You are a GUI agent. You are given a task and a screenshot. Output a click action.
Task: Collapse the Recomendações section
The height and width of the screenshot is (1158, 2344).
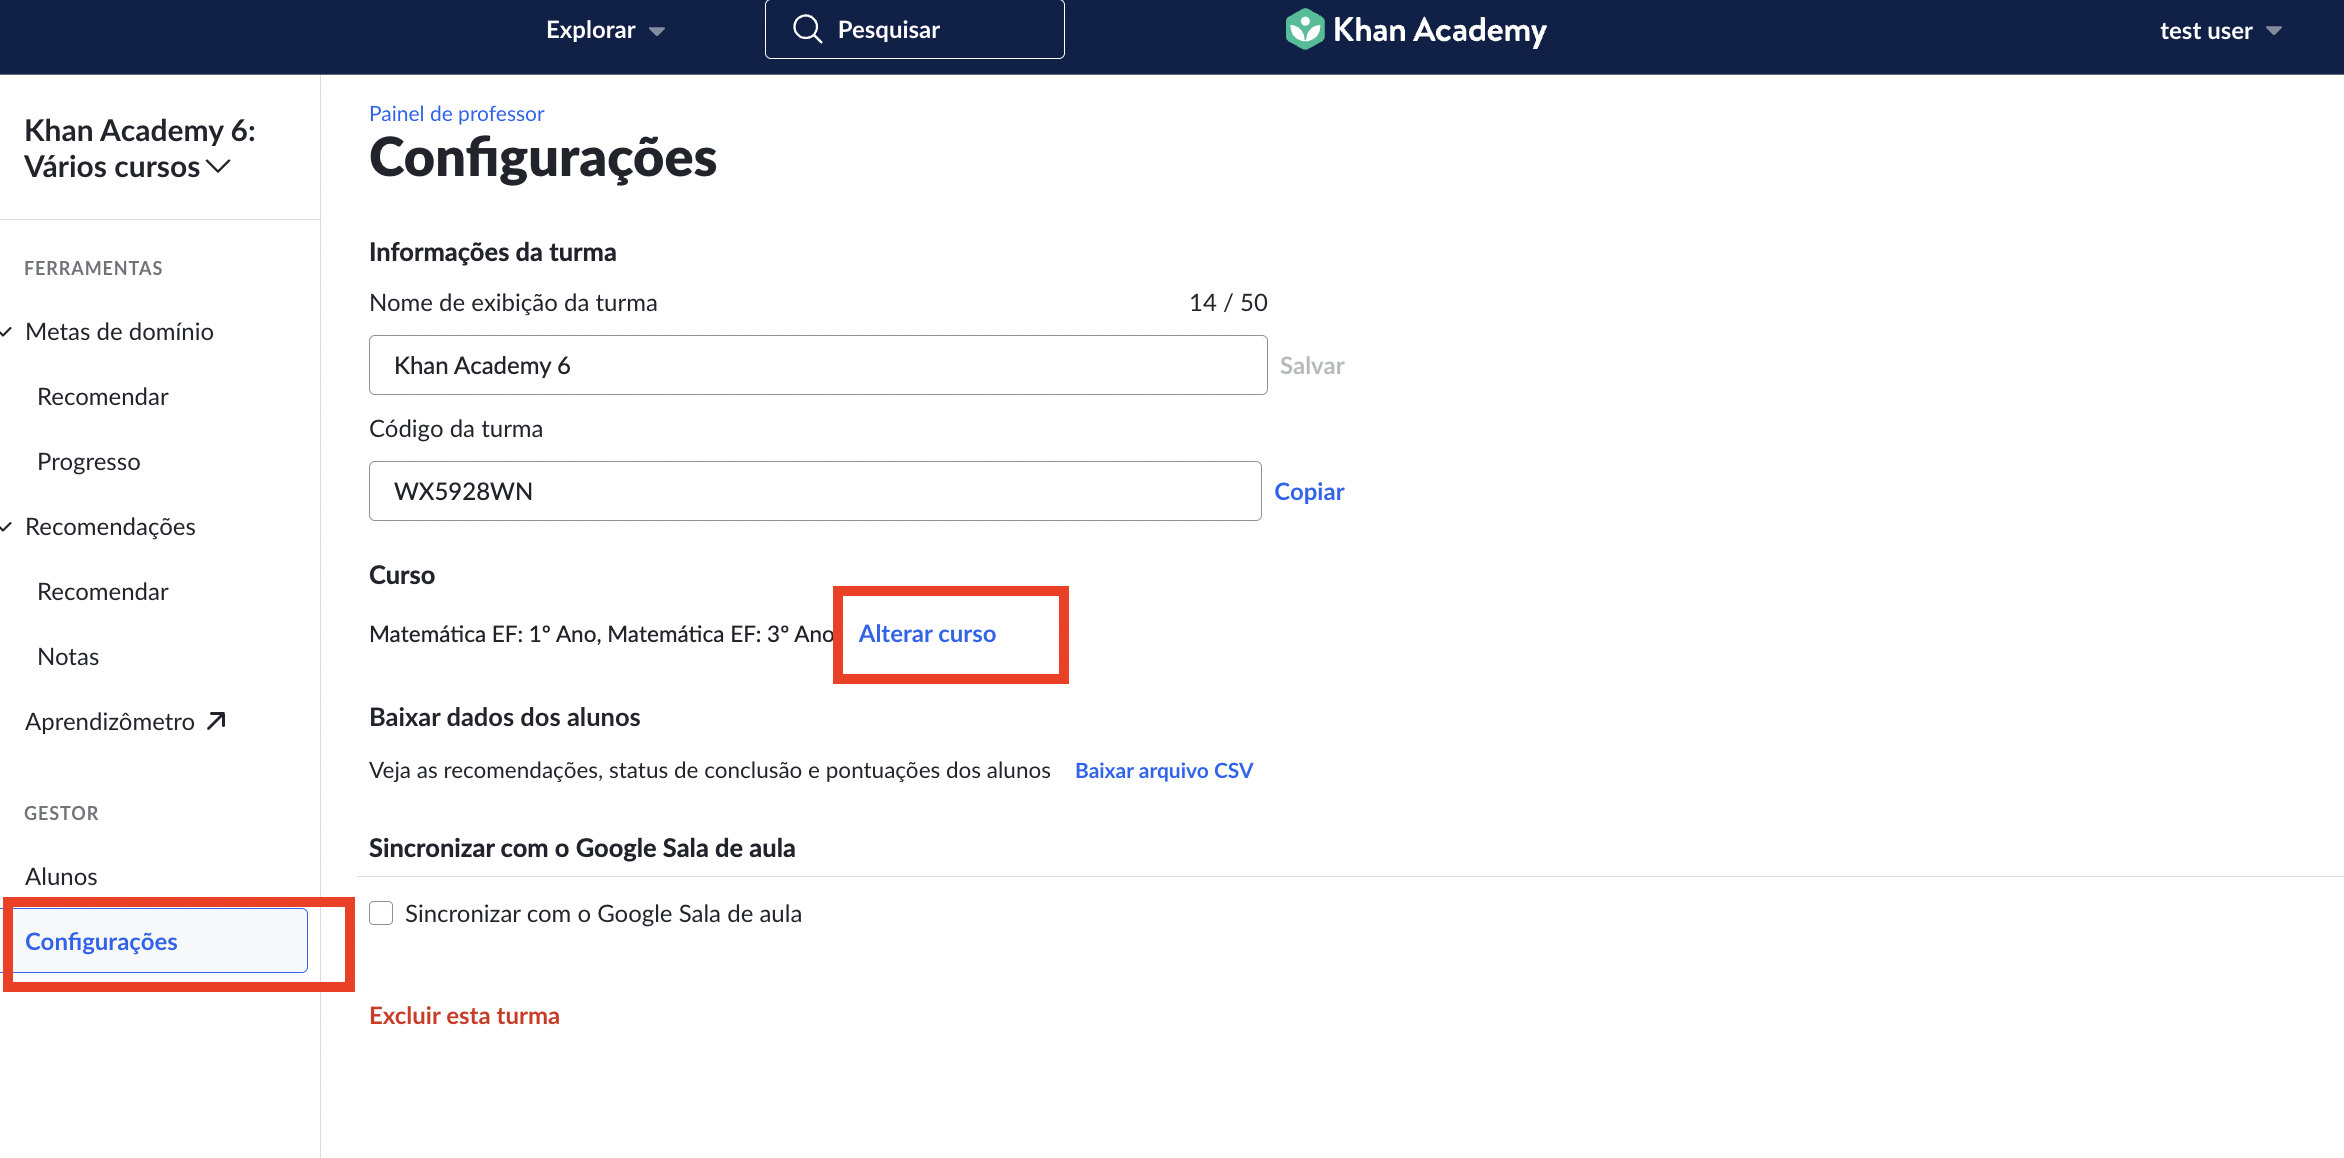point(7,527)
